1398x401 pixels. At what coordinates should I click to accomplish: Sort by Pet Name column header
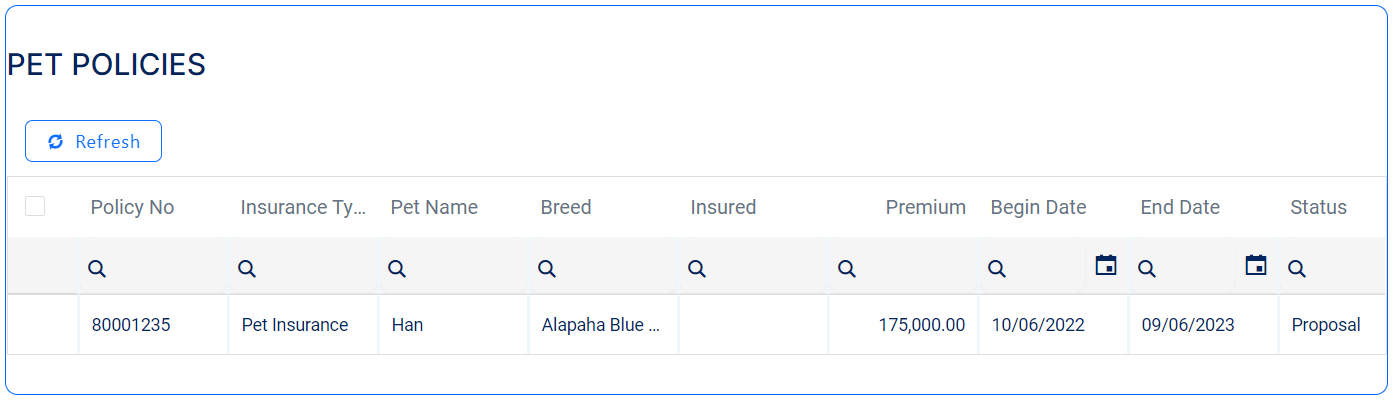pos(434,207)
